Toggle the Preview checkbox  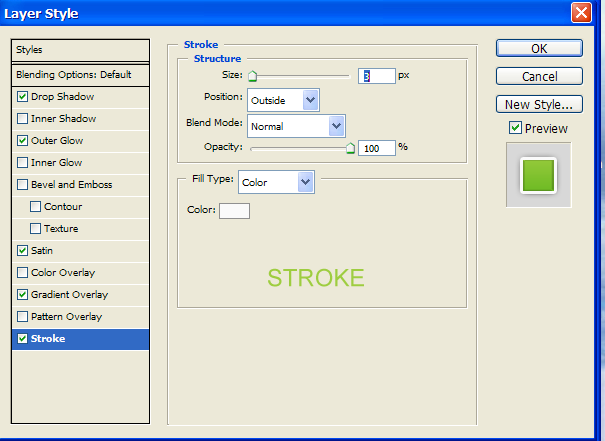(x=515, y=128)
